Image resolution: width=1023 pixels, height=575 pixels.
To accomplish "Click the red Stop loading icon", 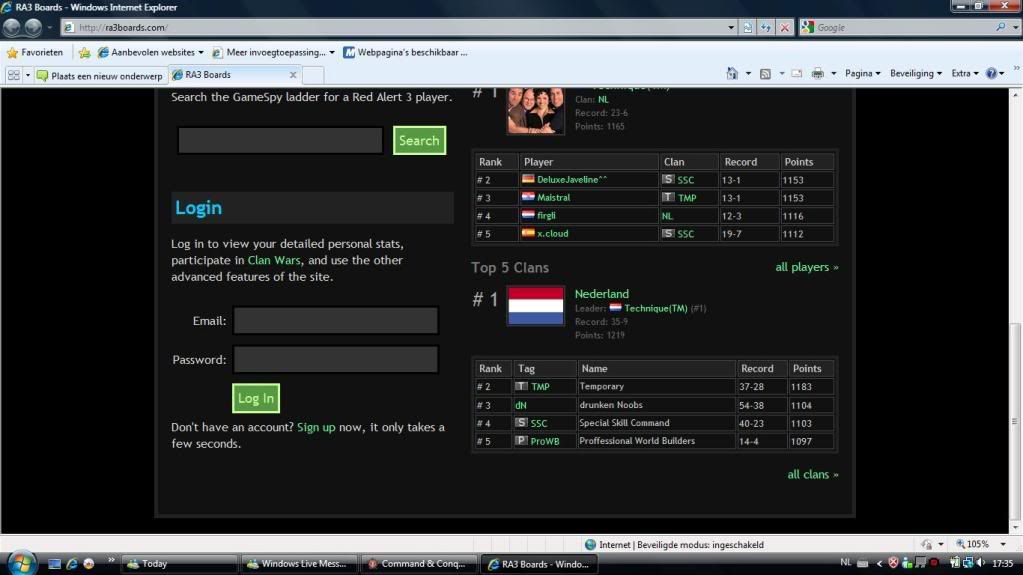I will pos(785,27).
